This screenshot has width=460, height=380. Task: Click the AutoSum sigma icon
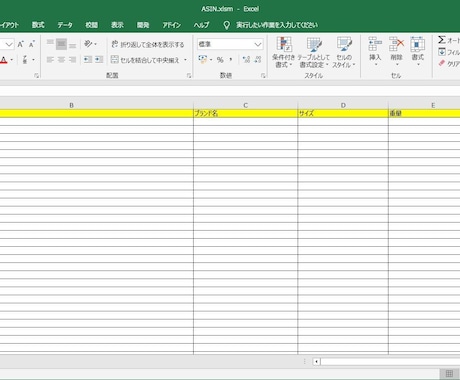[442, 40]
